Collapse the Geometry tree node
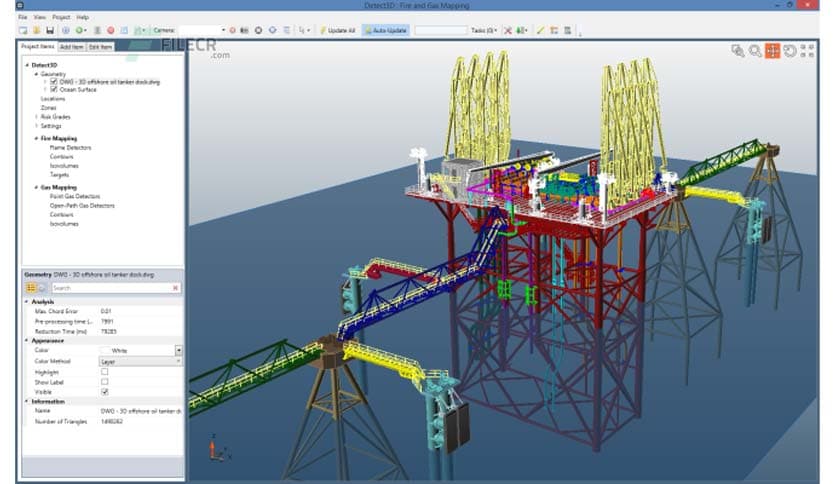Screen dimensions: 836x484 click(x=36, y=74)
